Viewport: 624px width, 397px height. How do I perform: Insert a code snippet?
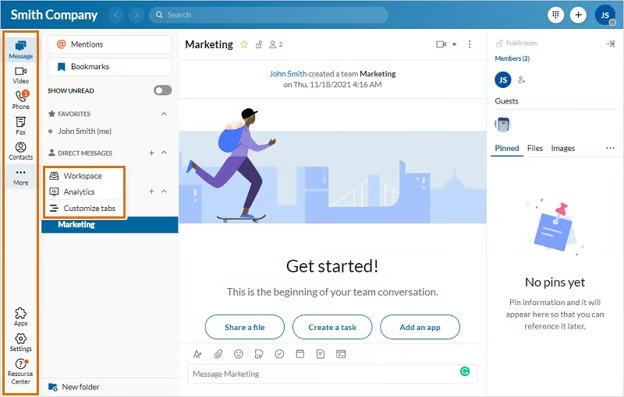coord(341,354)
